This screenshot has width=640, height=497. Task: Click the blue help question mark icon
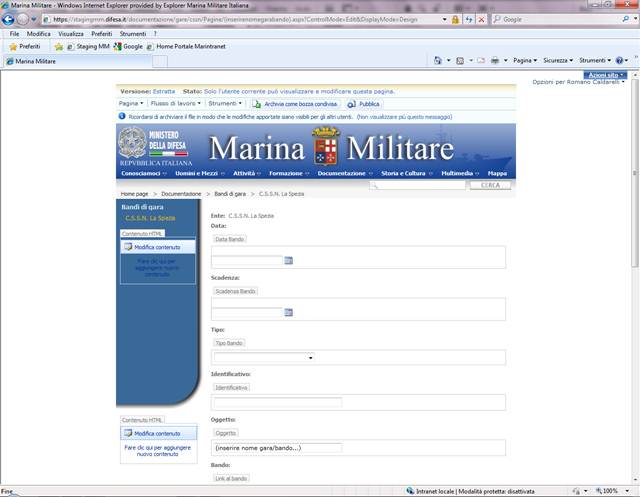(620, 60)
